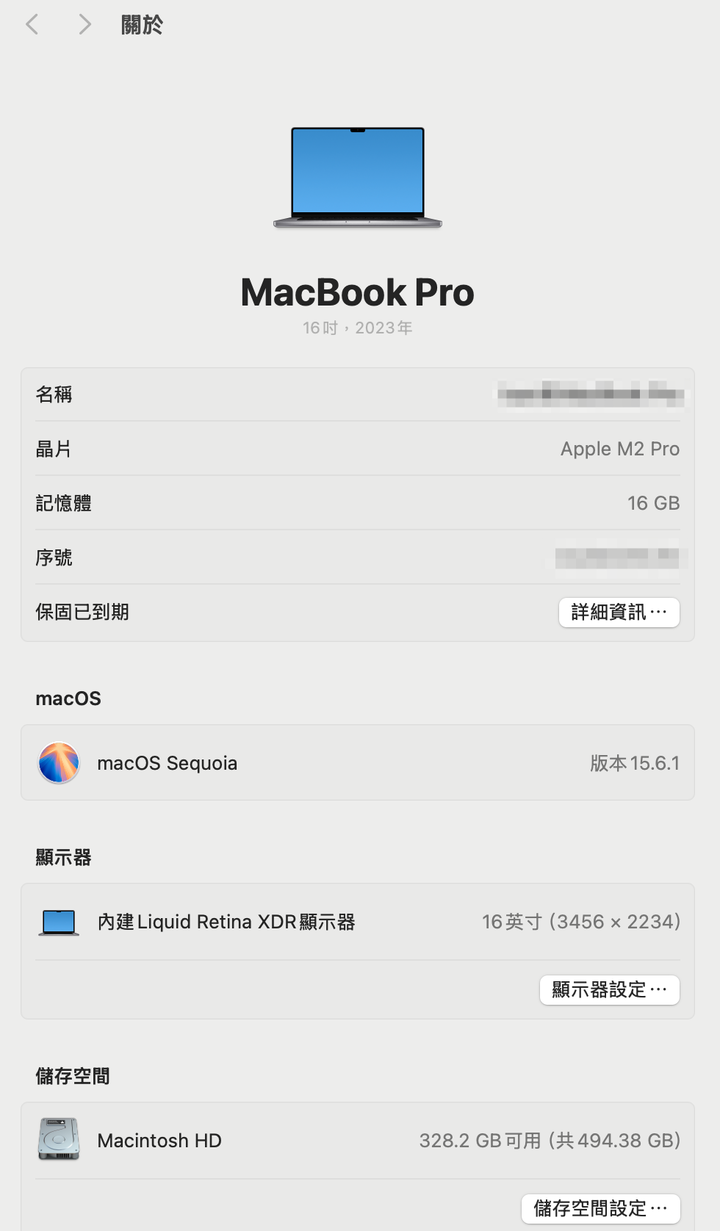
Task: Click the macOS Sequoia logo icon
Action: pos(58,763)
